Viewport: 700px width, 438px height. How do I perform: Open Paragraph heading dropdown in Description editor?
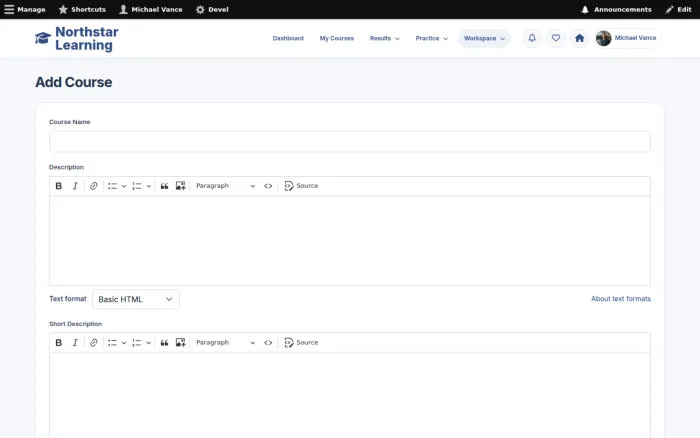point(225,186)
